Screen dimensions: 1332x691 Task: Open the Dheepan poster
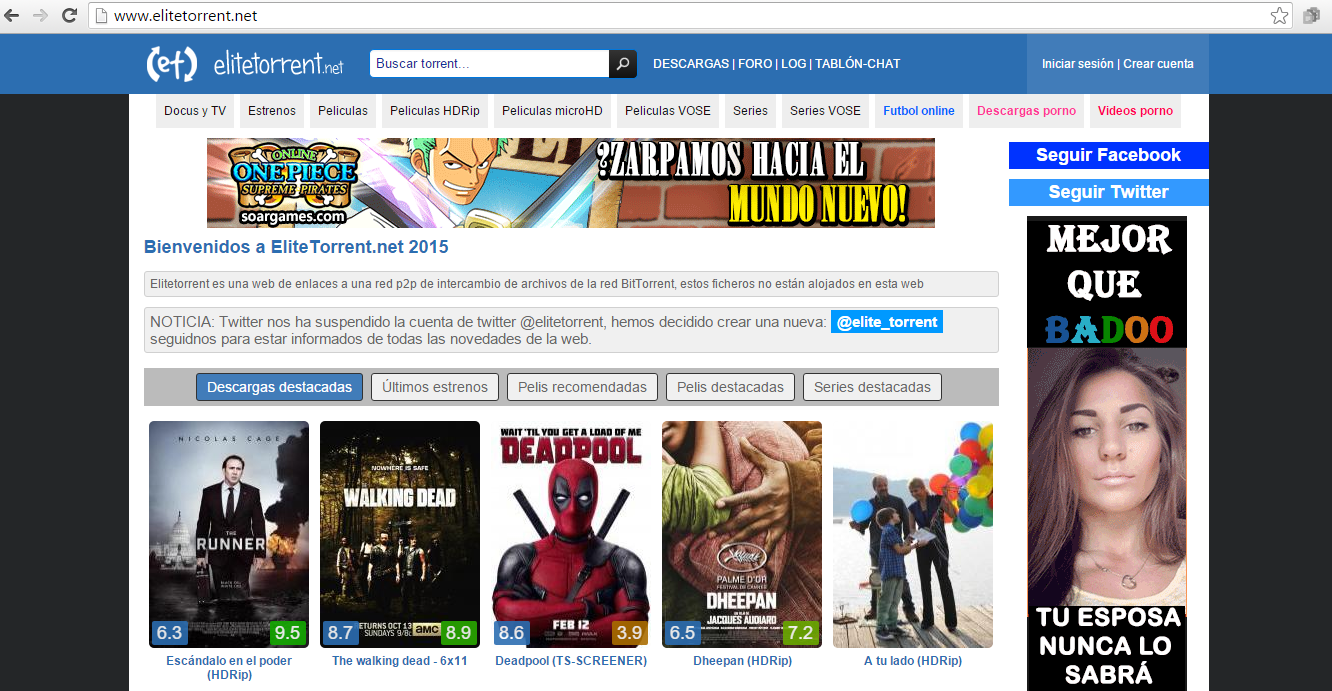click(742, 534)
